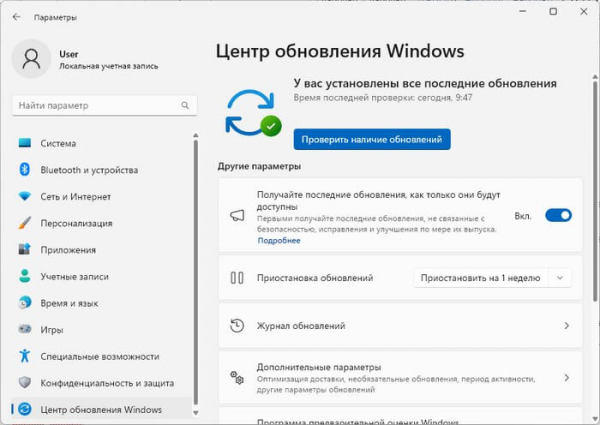Click the Wi-Fi icon for Сеть и Интернет
The height and width of the screenshot is (425, 600).
tap(25, 196)
